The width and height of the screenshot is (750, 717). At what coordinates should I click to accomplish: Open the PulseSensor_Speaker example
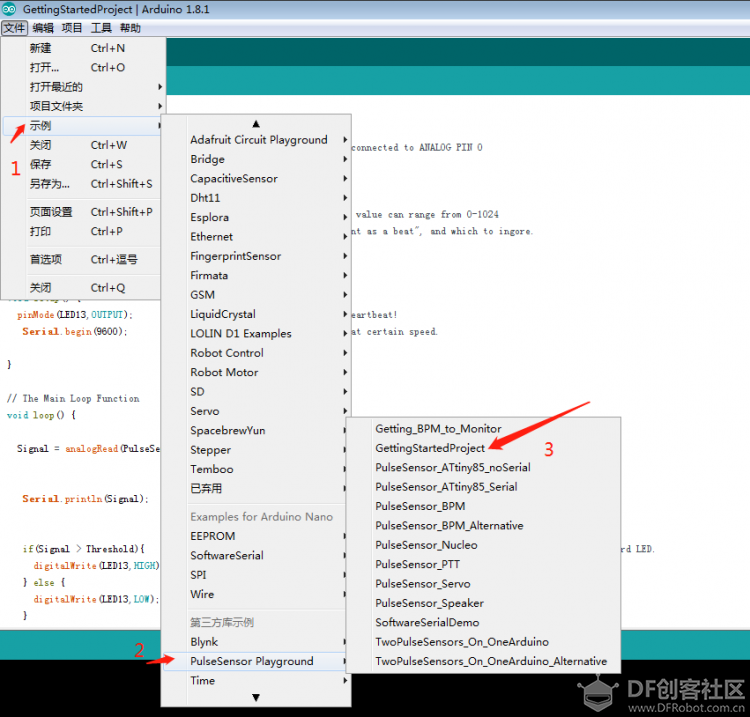click(483, 603)
